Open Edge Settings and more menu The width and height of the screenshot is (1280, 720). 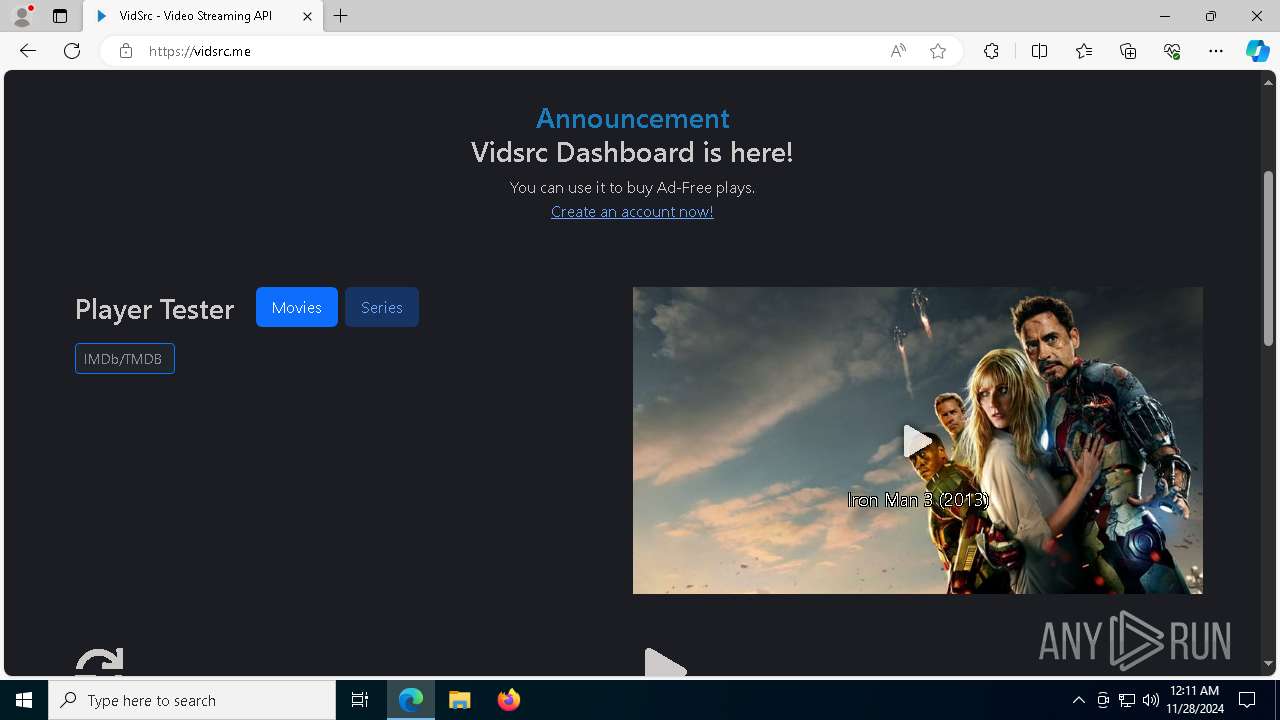click(x=1216, y=51)
